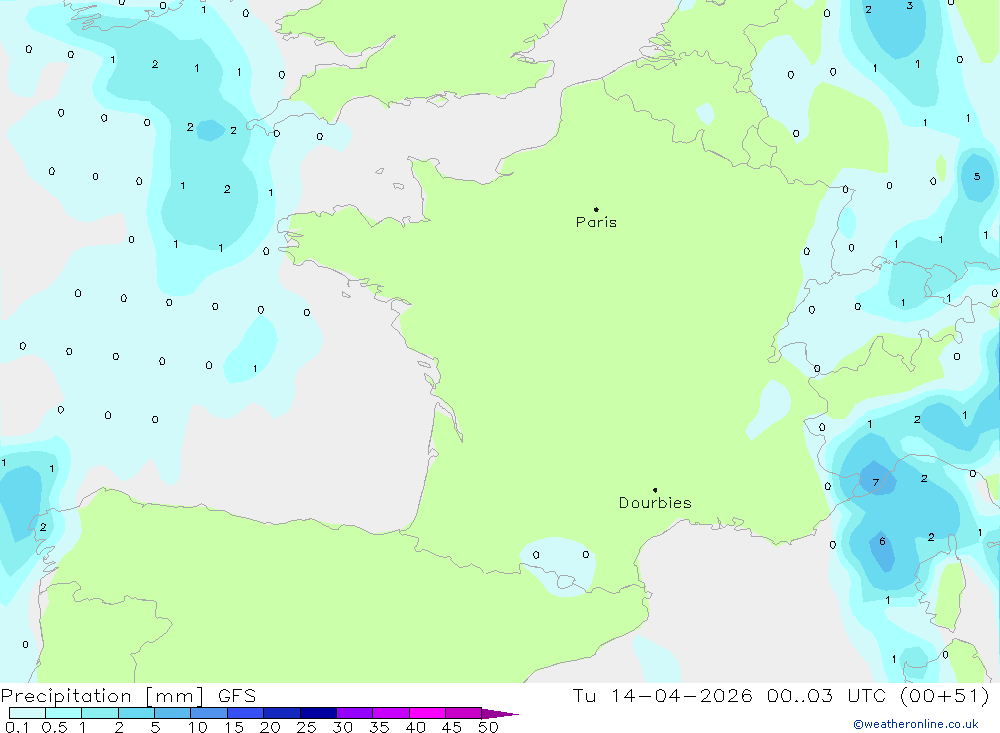Screen dimensions: 1000x733
Task: Click the weatheronline.co.uk copyright link
Action: 916,724
